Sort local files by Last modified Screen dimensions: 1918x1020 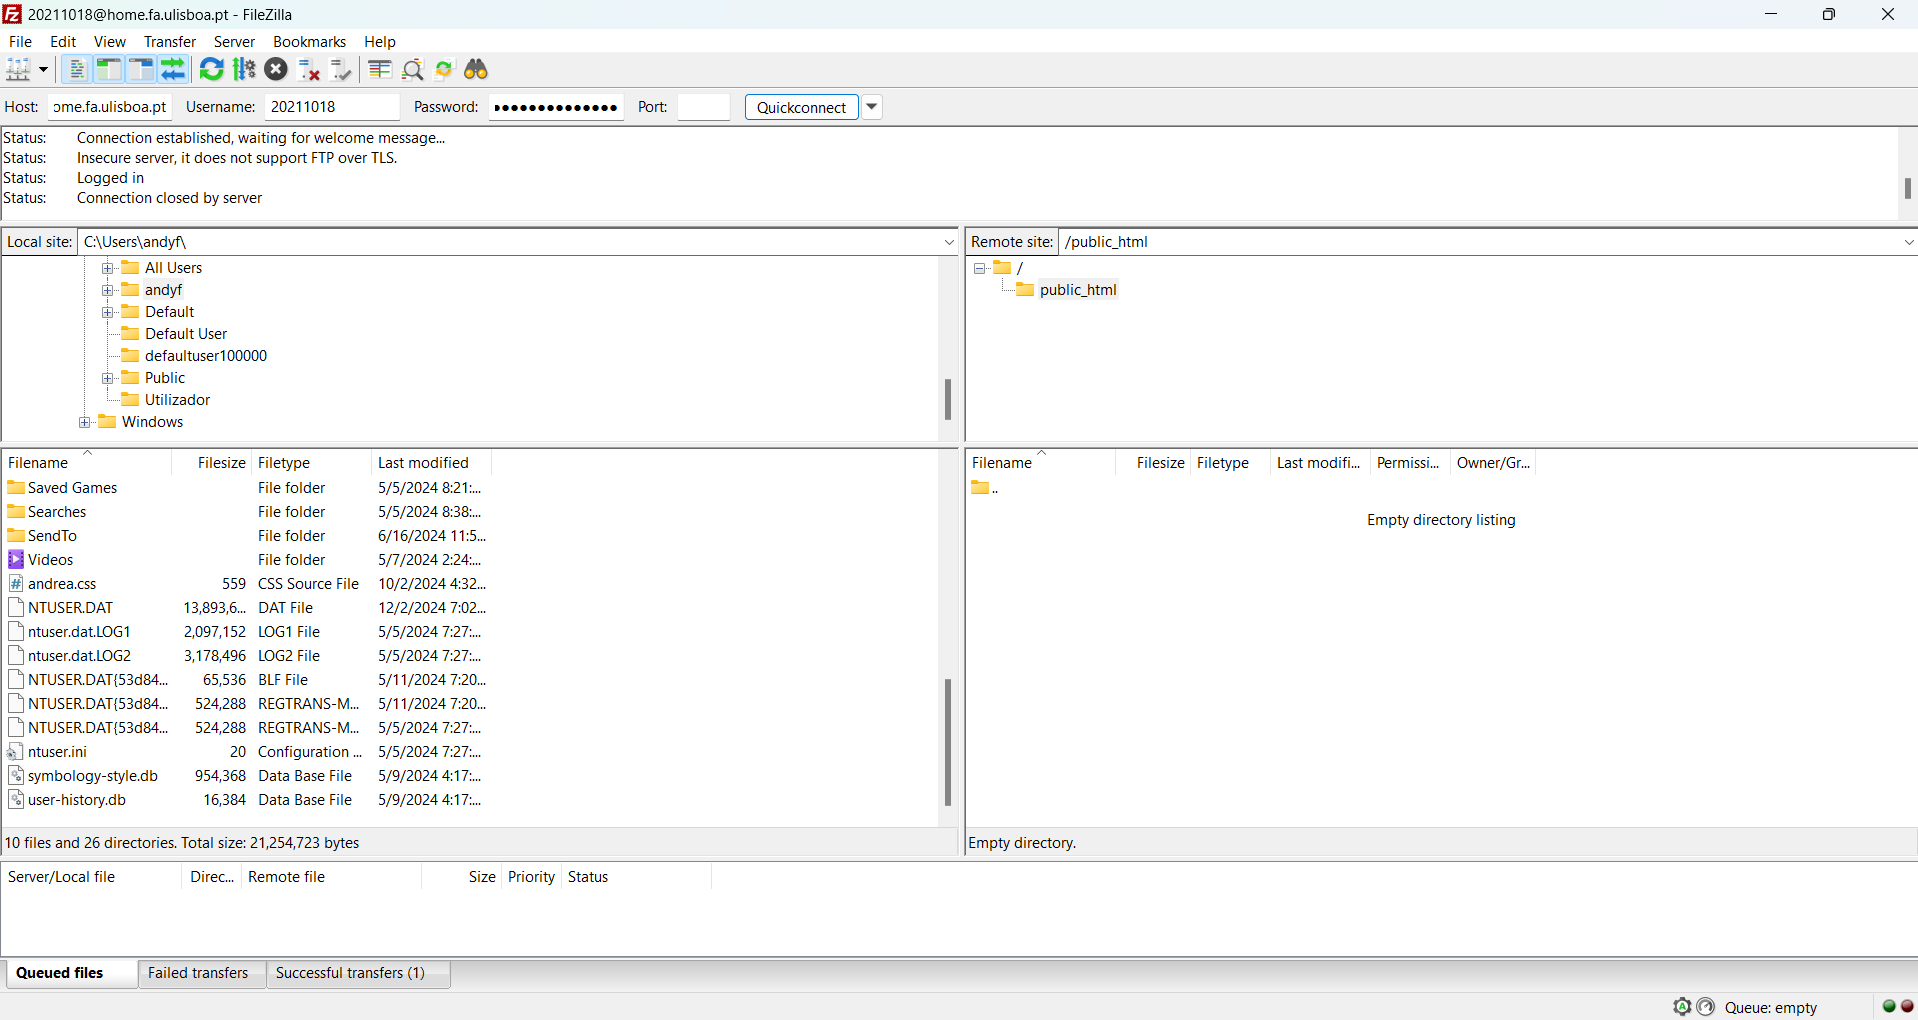[x=431, y=462]
